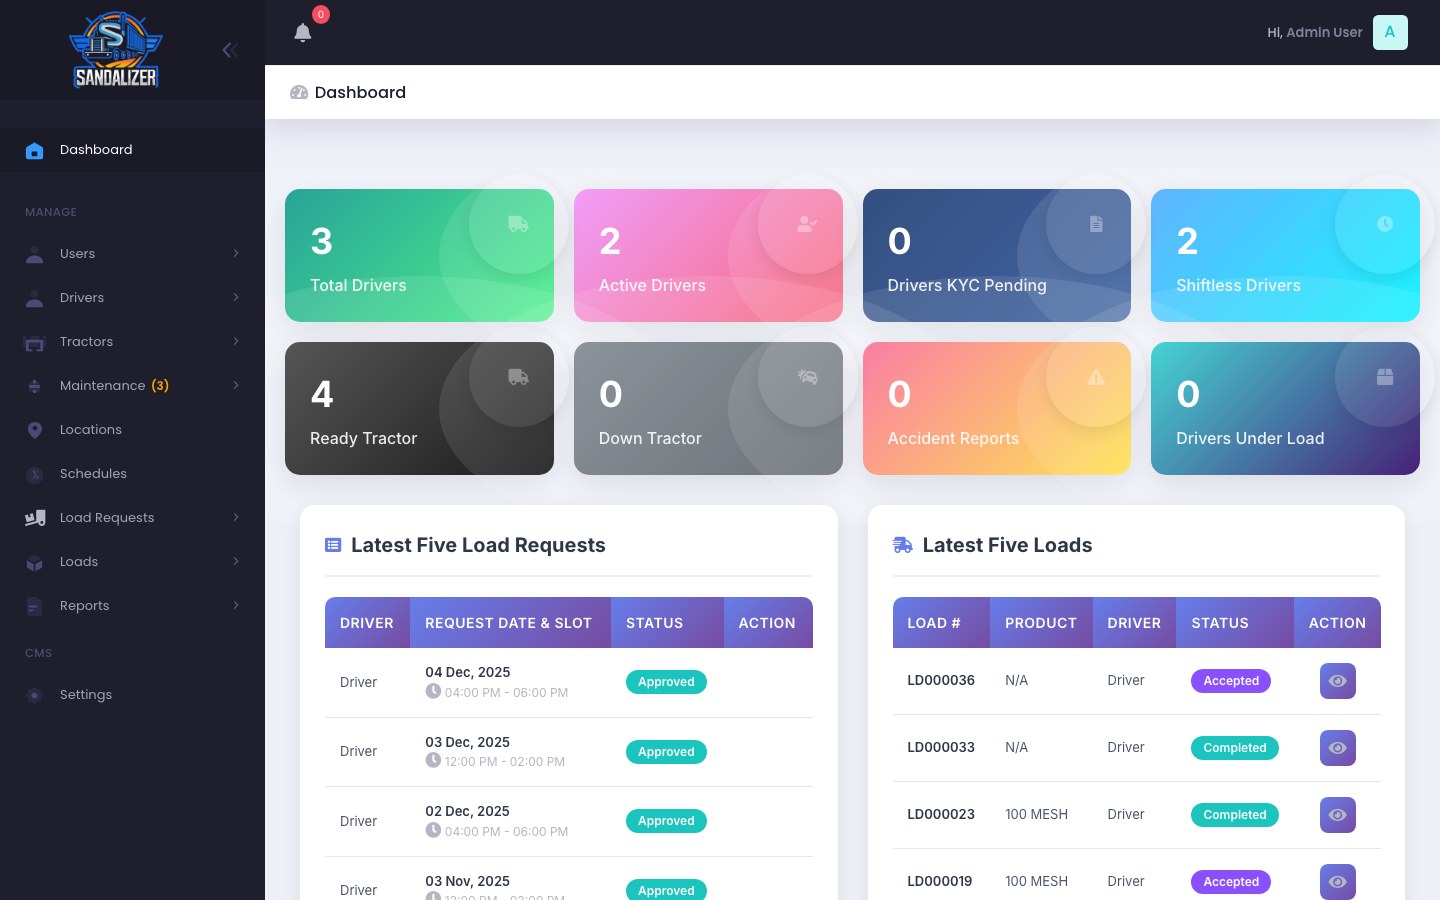Sort by Request Date & Slot column header
The width and height of the screenshot is (1440, 900).
point(508,623)
